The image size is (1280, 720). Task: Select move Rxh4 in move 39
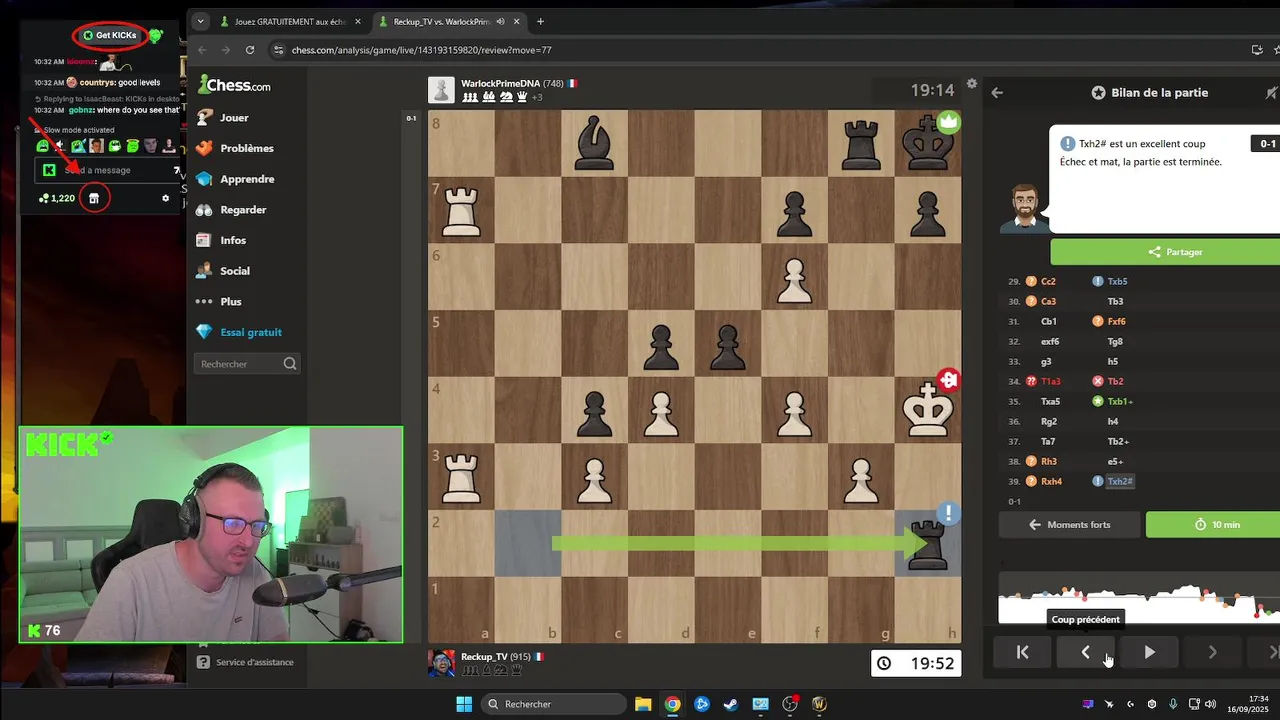pyautogui.click(x=1051, y=481)
